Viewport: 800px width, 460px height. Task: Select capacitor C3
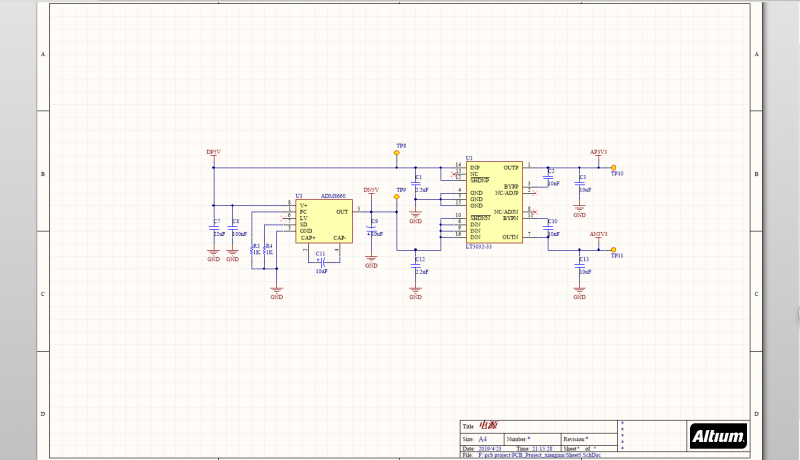(x=579, y=184)
